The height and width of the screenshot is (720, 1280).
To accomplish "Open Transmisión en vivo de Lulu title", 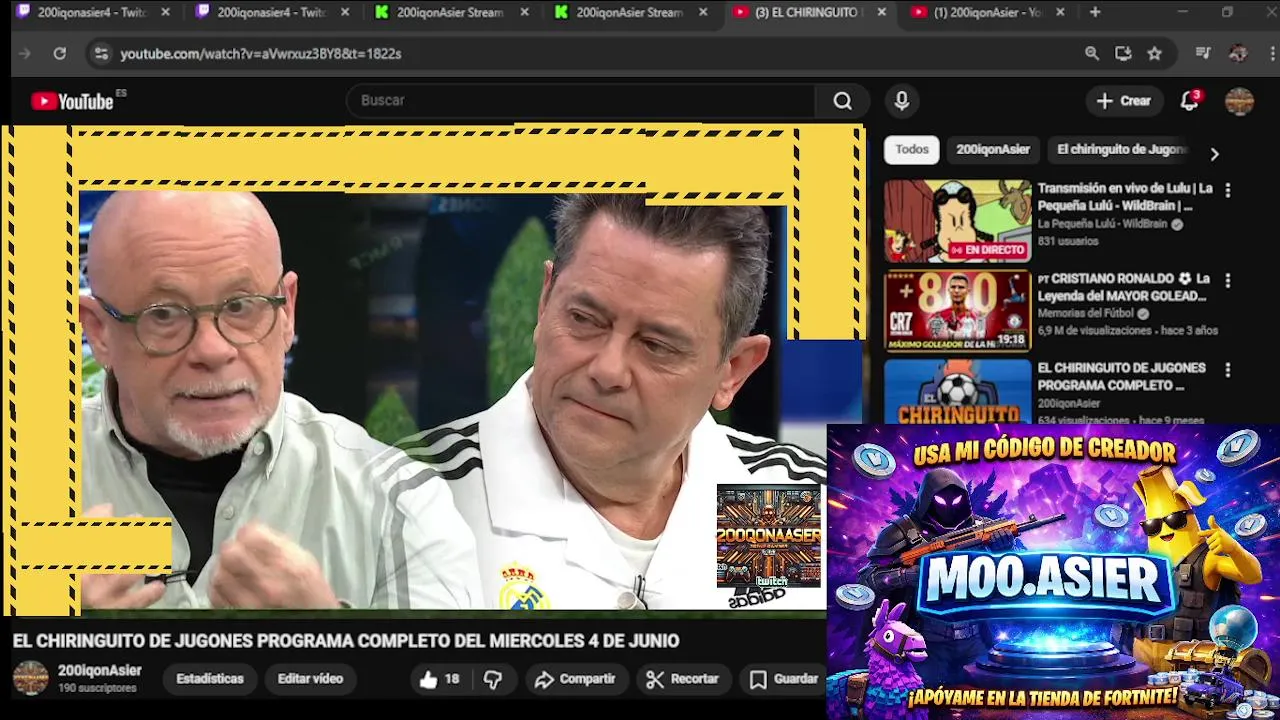I will [x=1125, y=197].
